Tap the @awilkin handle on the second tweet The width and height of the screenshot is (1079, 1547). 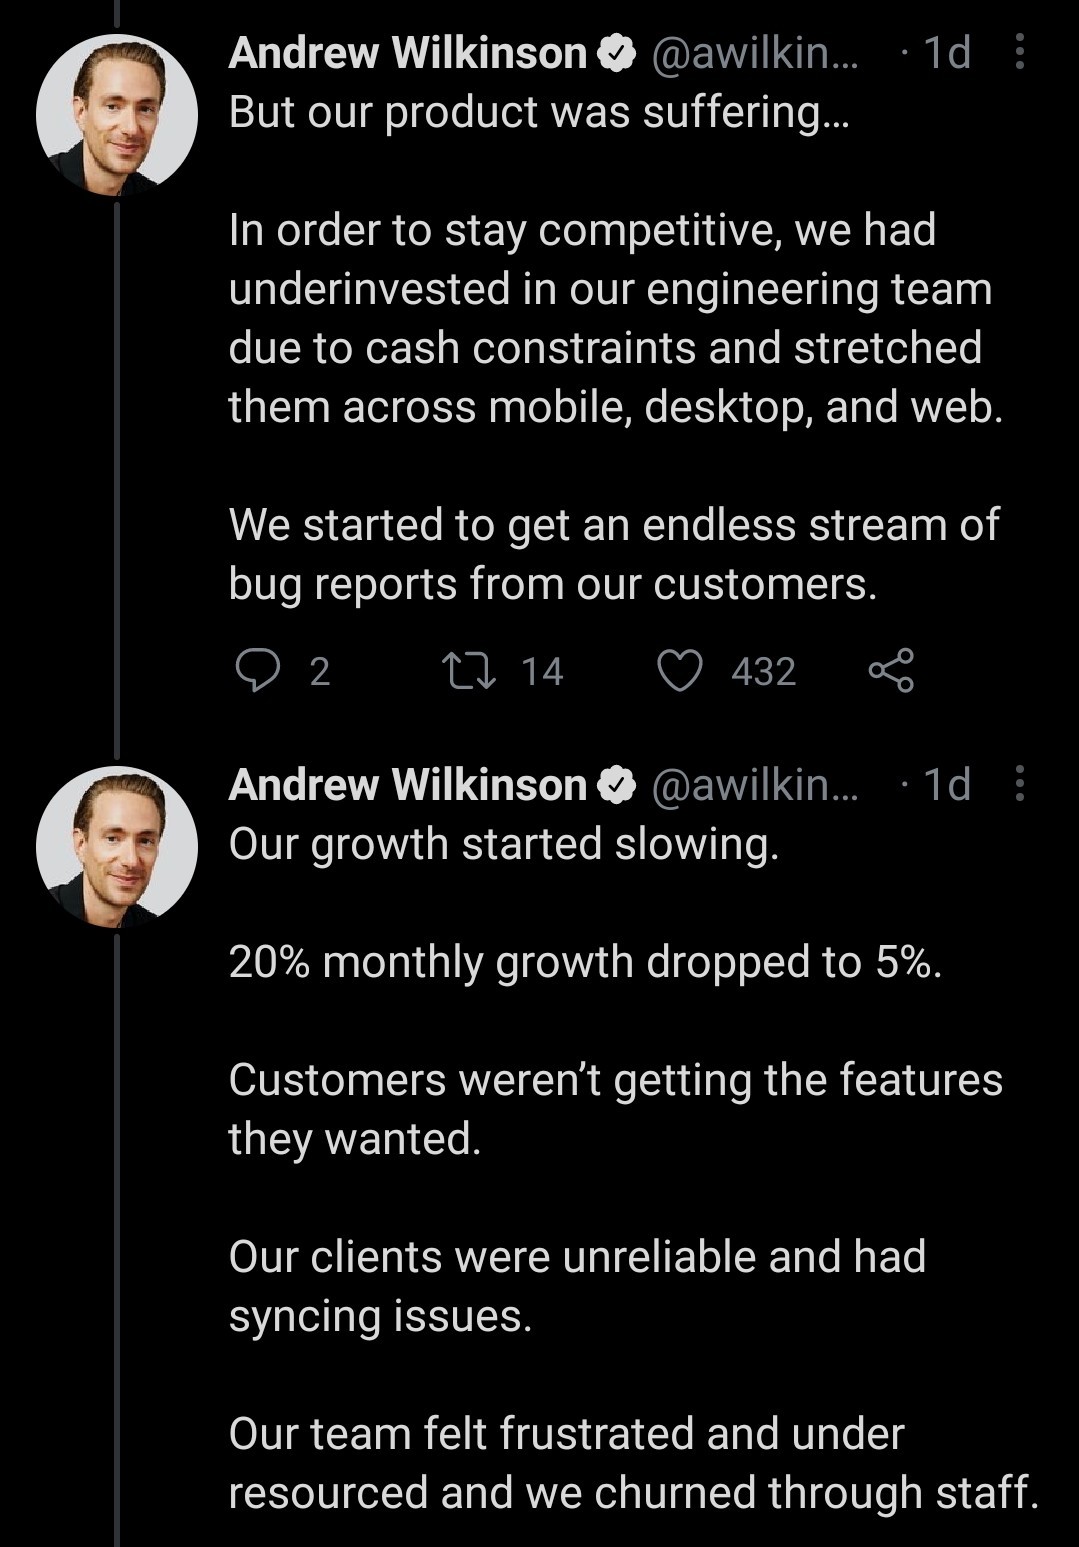[x=754, y=785]
